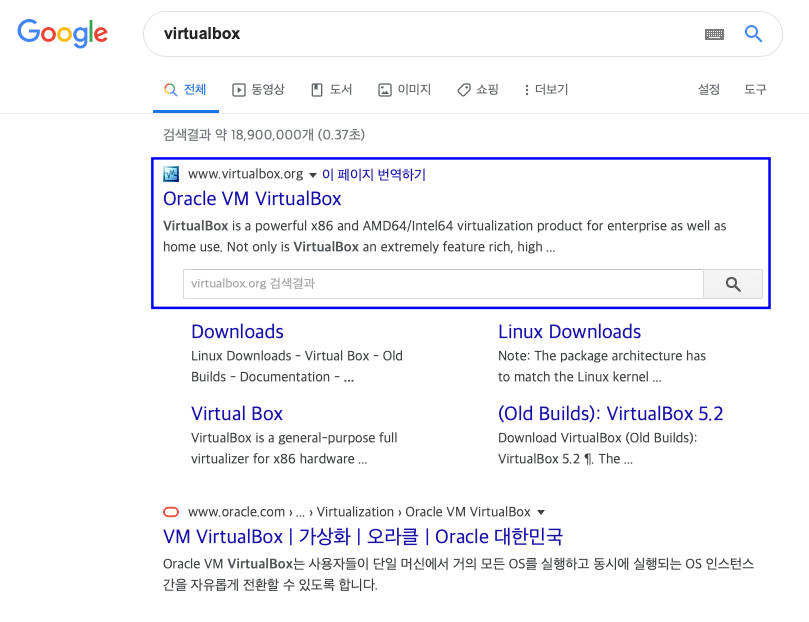
Task: Click the Oracle VM VirtualBox는 Korean snippet
Action: (x=458, y=574)
